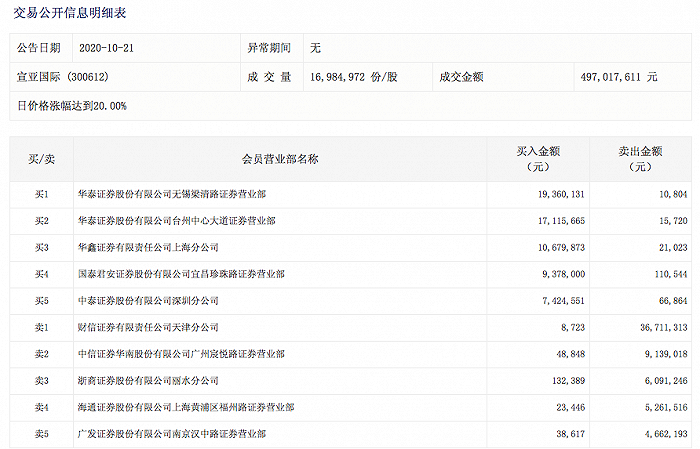Click the note 日价格涨幅达到20.00%
This screenshot has width=700, height=449.
pos(72,106)
